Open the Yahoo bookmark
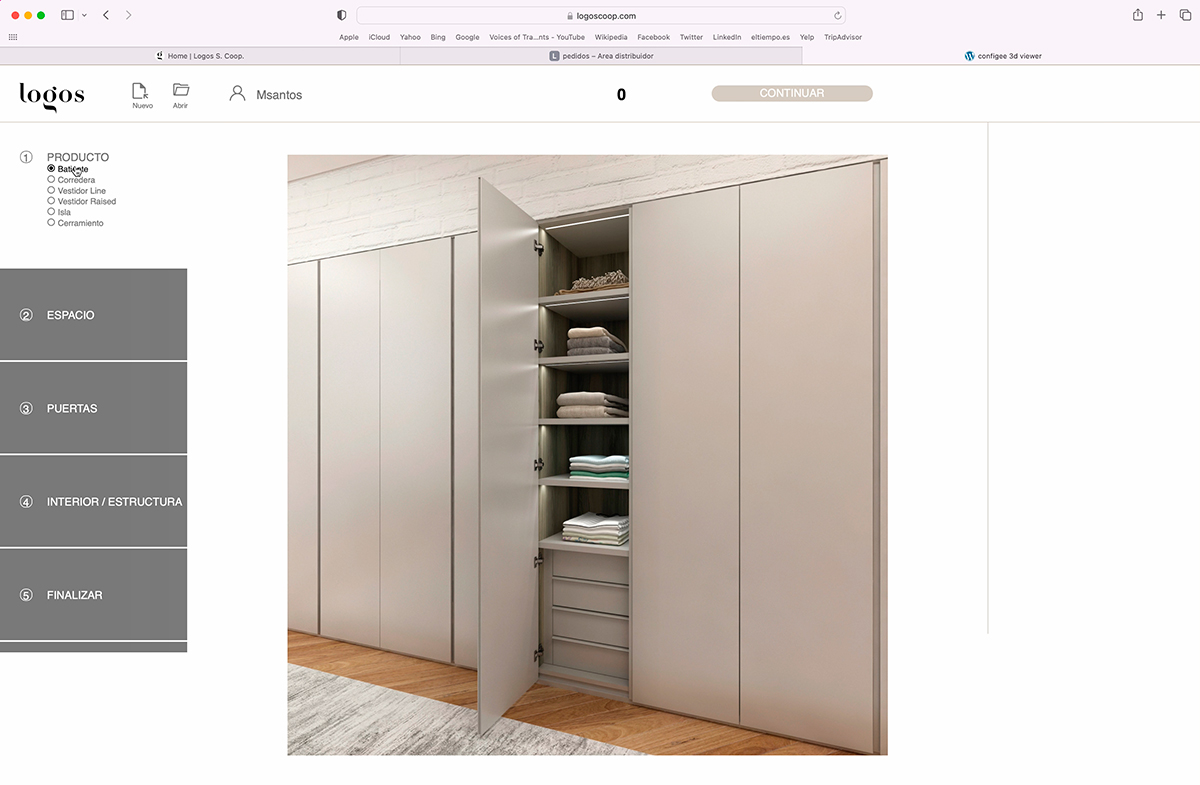1200x785 pixels. coord(410,37)
